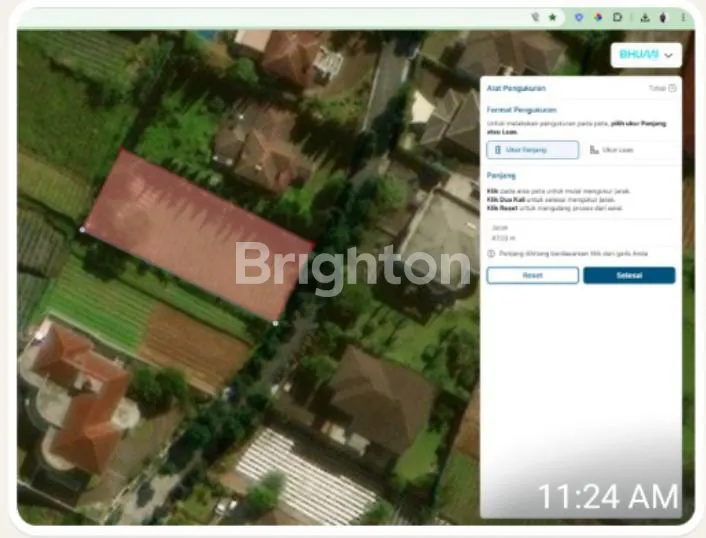The width and height of the screenshot is (706, 538).
Task: Click the info icon beside the length note
Action: pyautogui.click(x=491, y=254)
